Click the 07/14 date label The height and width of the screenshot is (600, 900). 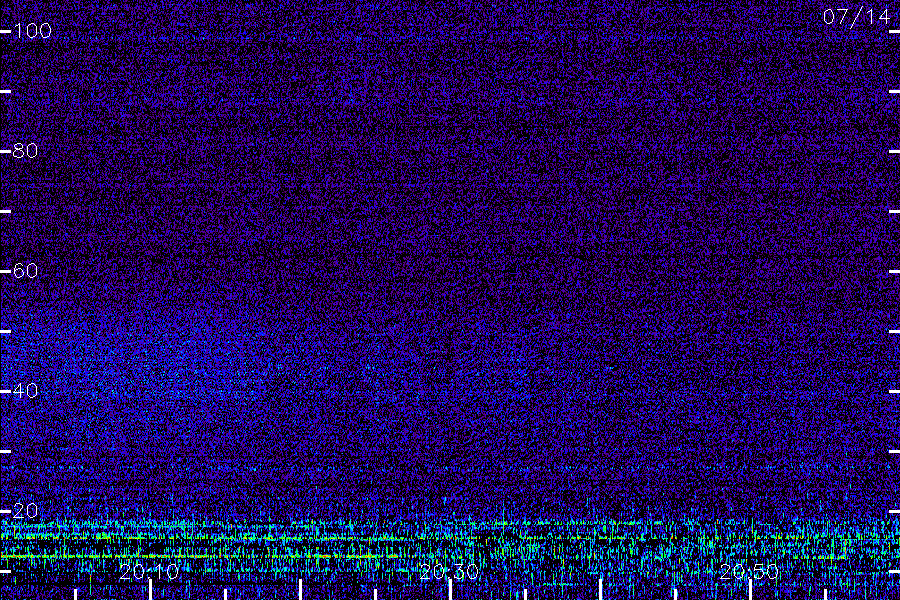click(856, 17)
